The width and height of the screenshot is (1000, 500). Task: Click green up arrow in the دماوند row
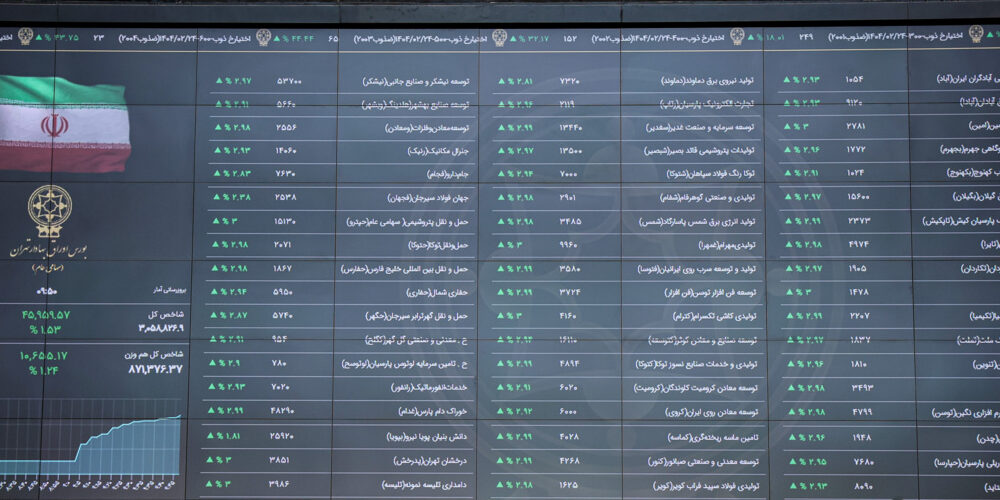[x=501, y=81]
